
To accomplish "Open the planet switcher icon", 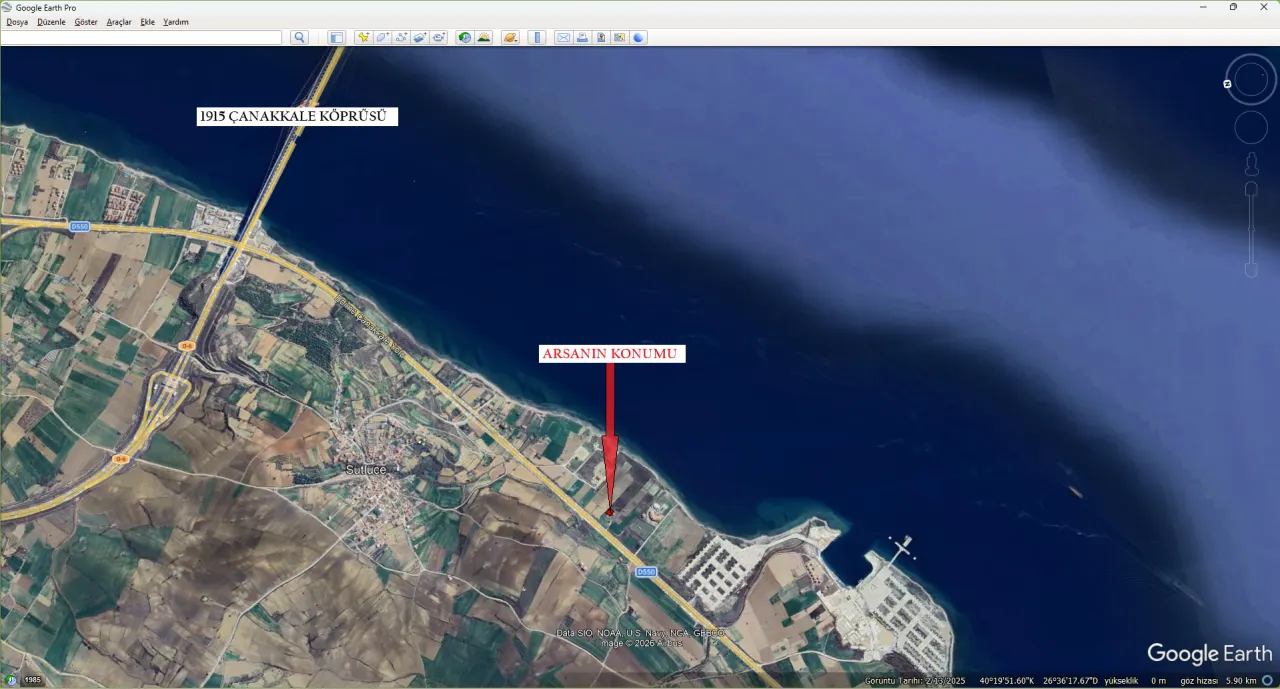I will click(511, 38).
